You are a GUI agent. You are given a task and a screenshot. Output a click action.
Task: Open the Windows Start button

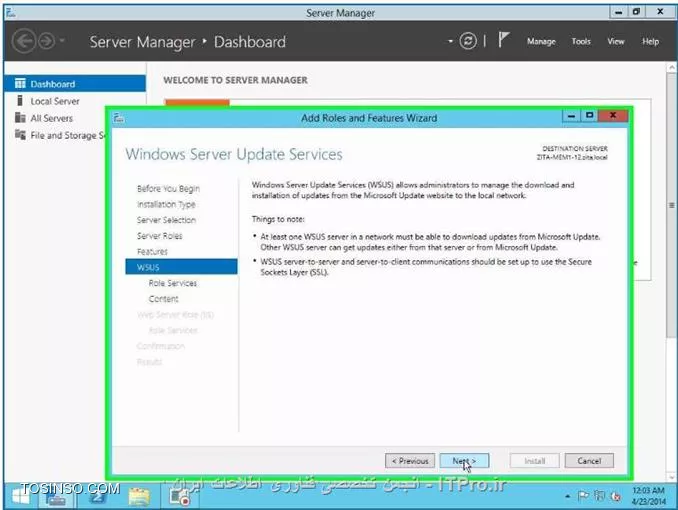(20, 496)
